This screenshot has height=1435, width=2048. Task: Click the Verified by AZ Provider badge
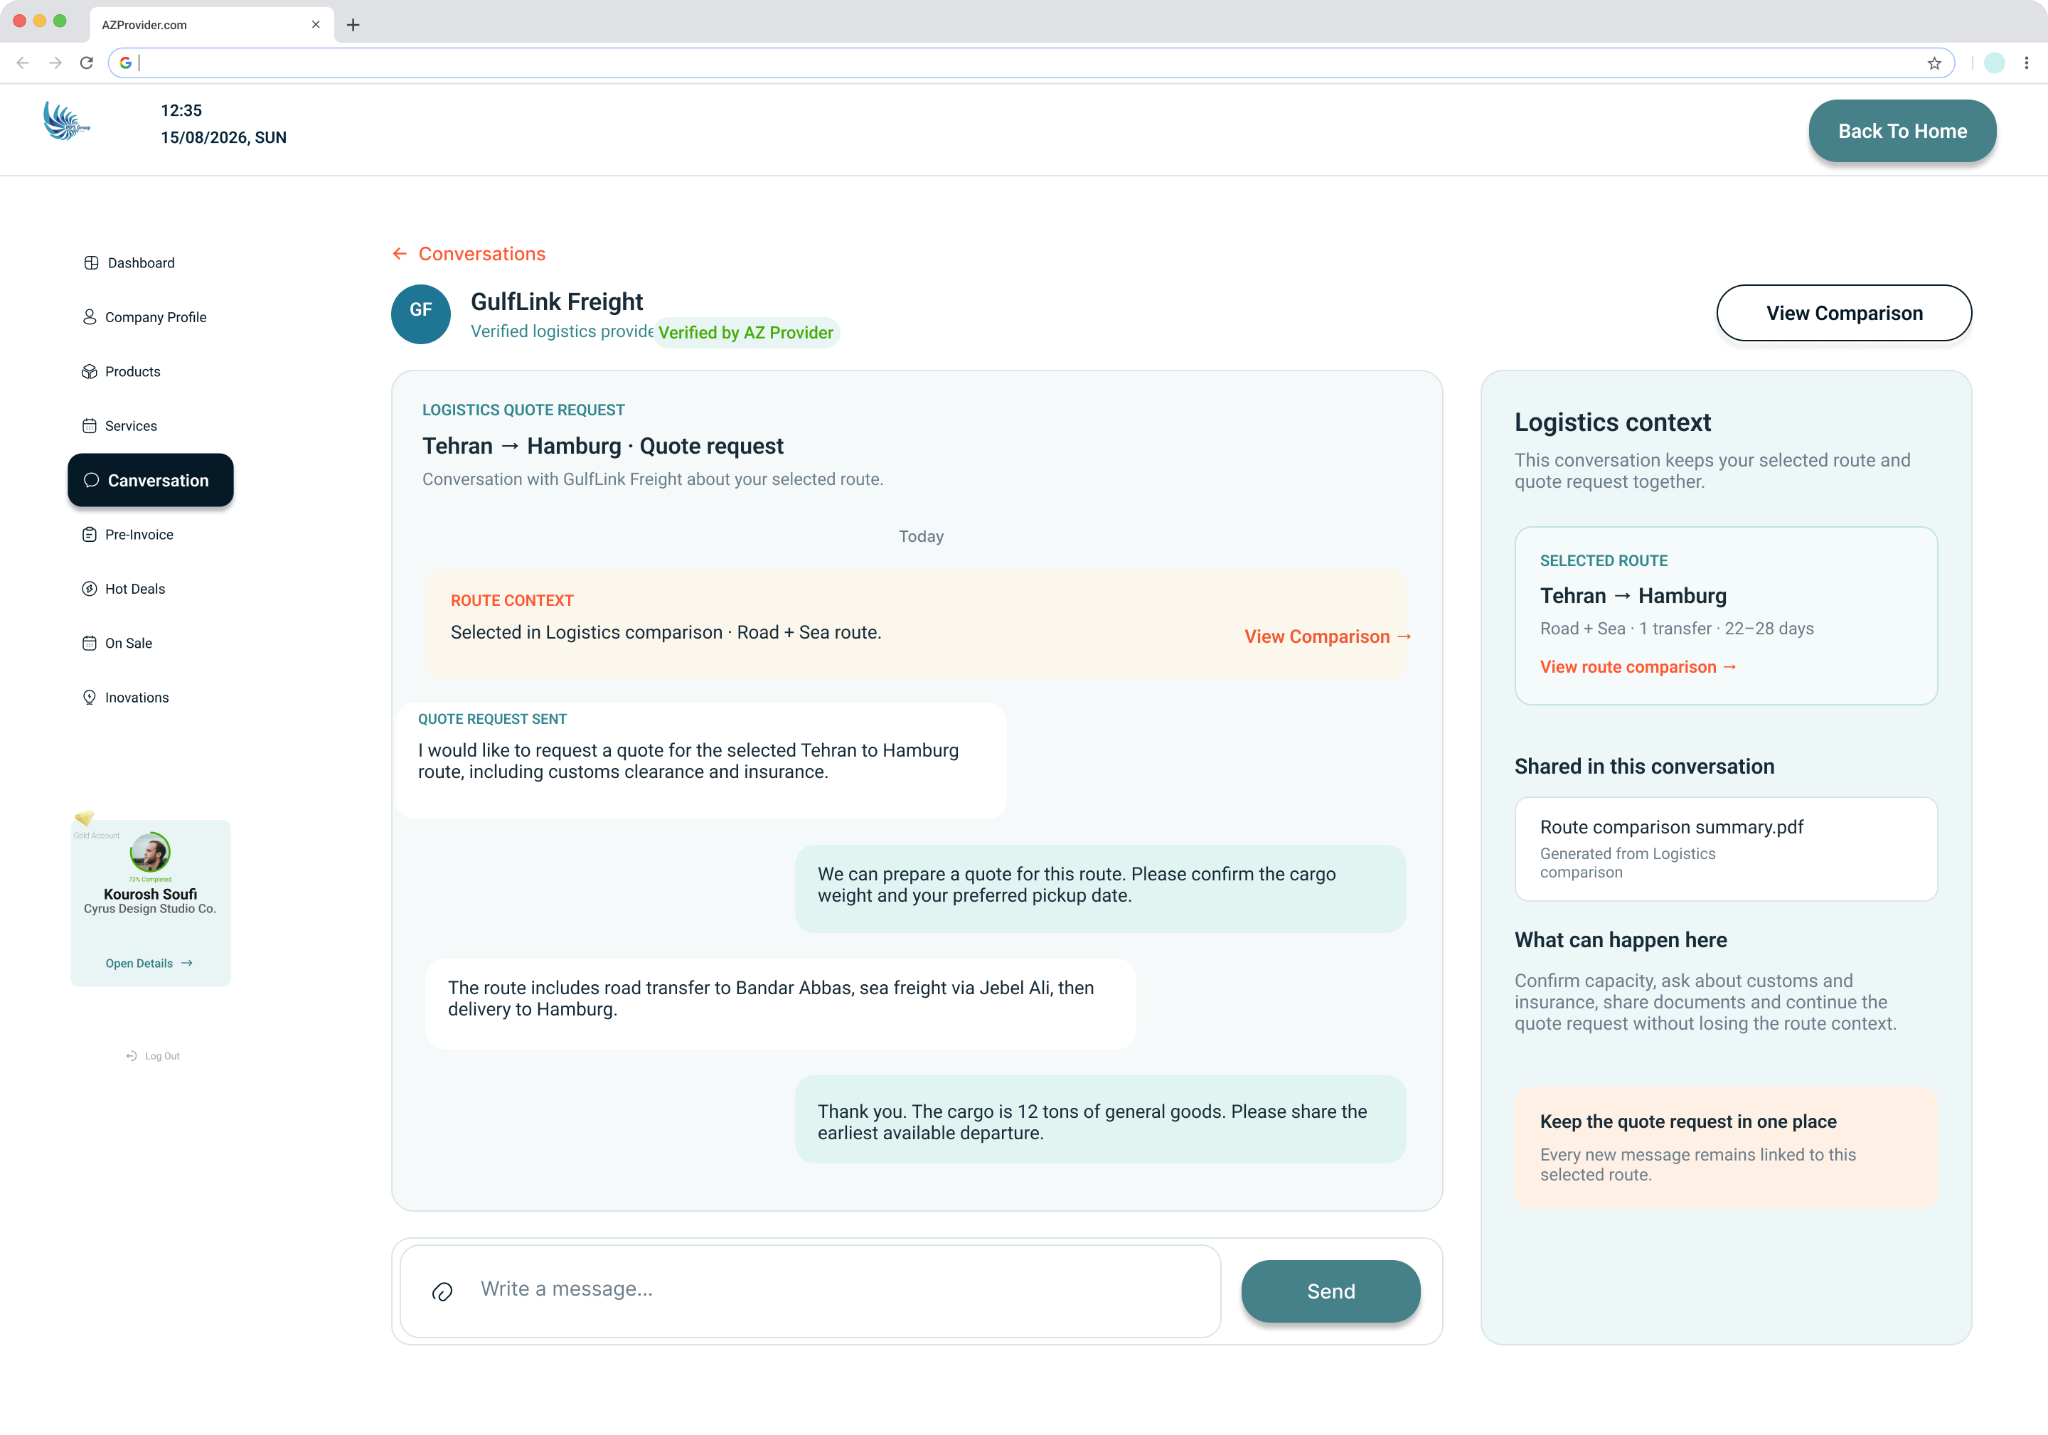pos(746,332)
